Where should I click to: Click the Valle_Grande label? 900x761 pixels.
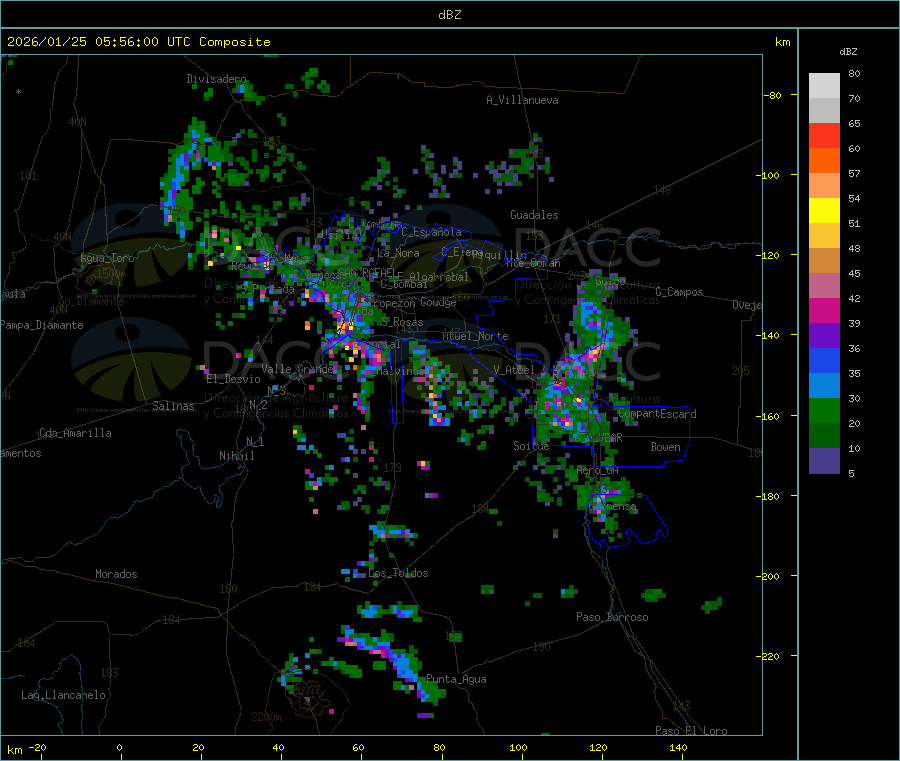[297, 369]
